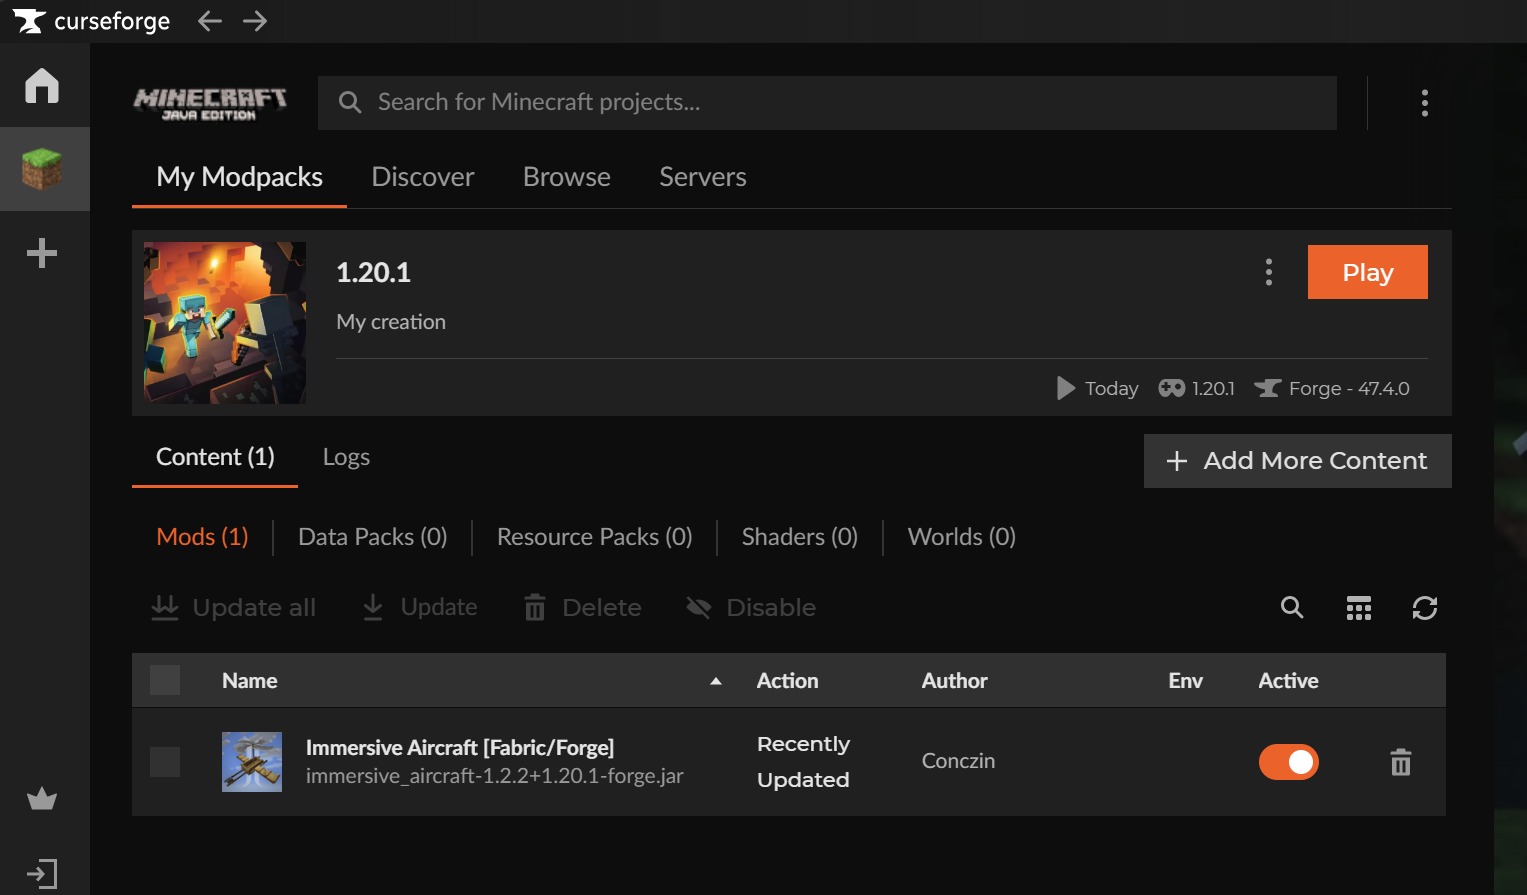The image size is (1527, 895).
Task: Open the Browse tab
Action: [567, 177]
